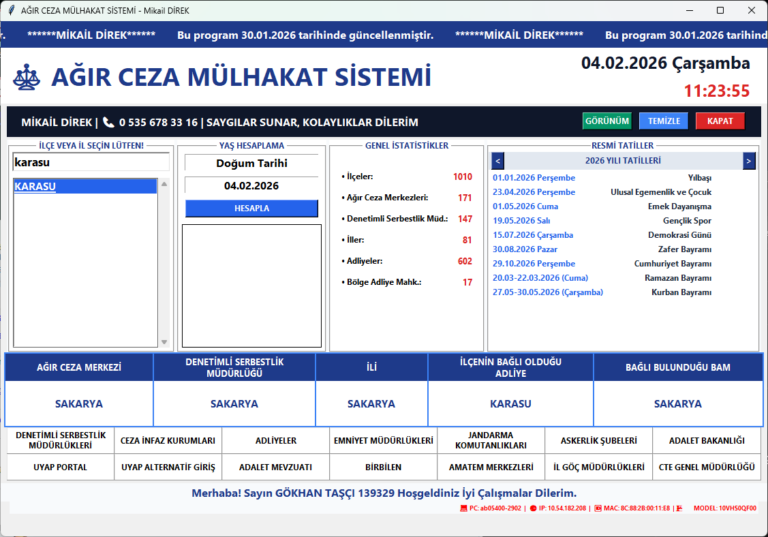Click the 19.05.2026 Salı holiday date
Image resolution: width=768 pixels, height=537 pixels.
coord(521,220)
